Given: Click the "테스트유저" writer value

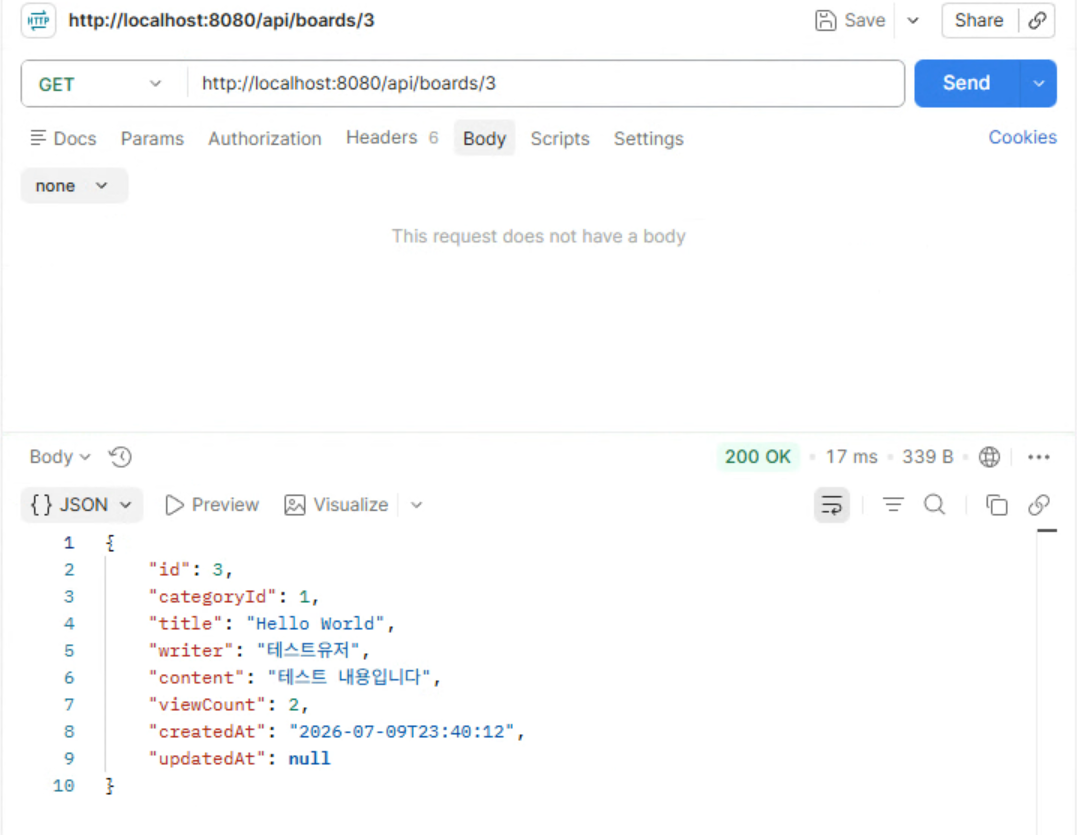Looking at the screenshot, I should coord(308,650).
